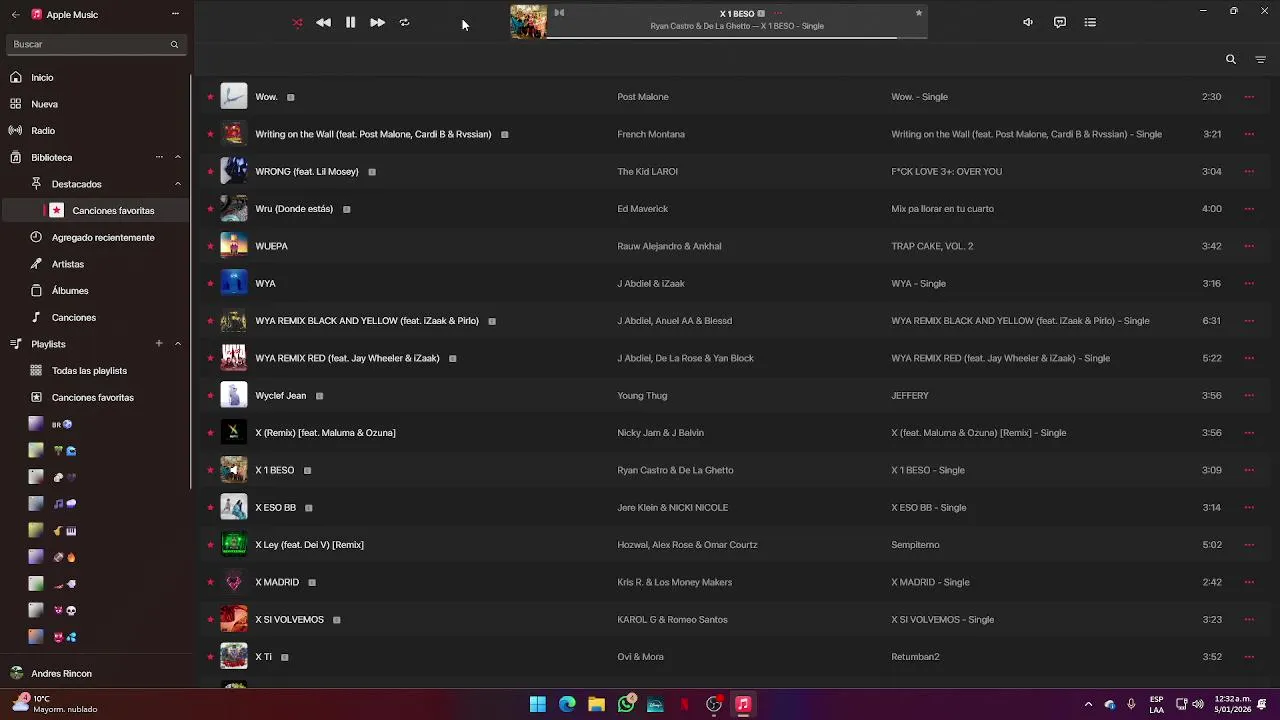Select Canciones favoritas under Destacados
The image size is (1280, 720).
(x=95, y=211)
